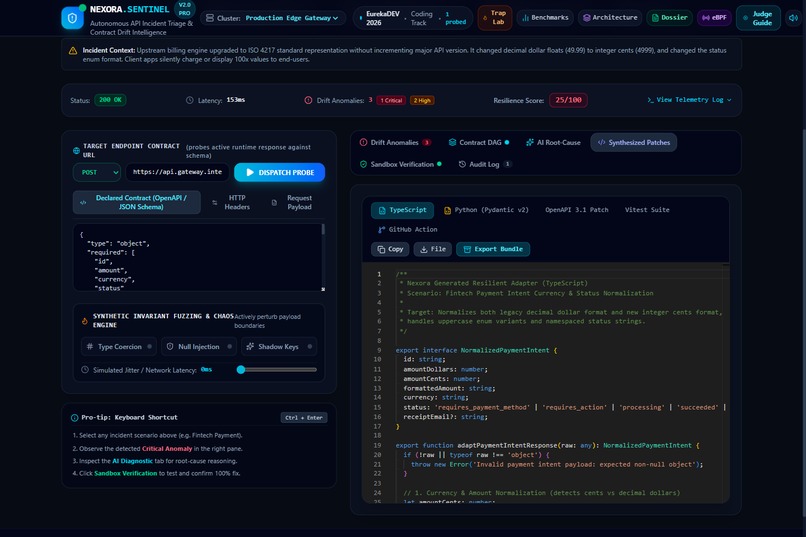Open the Benchmarks page
The image size is (806, 537).
[x=545, y=17]
